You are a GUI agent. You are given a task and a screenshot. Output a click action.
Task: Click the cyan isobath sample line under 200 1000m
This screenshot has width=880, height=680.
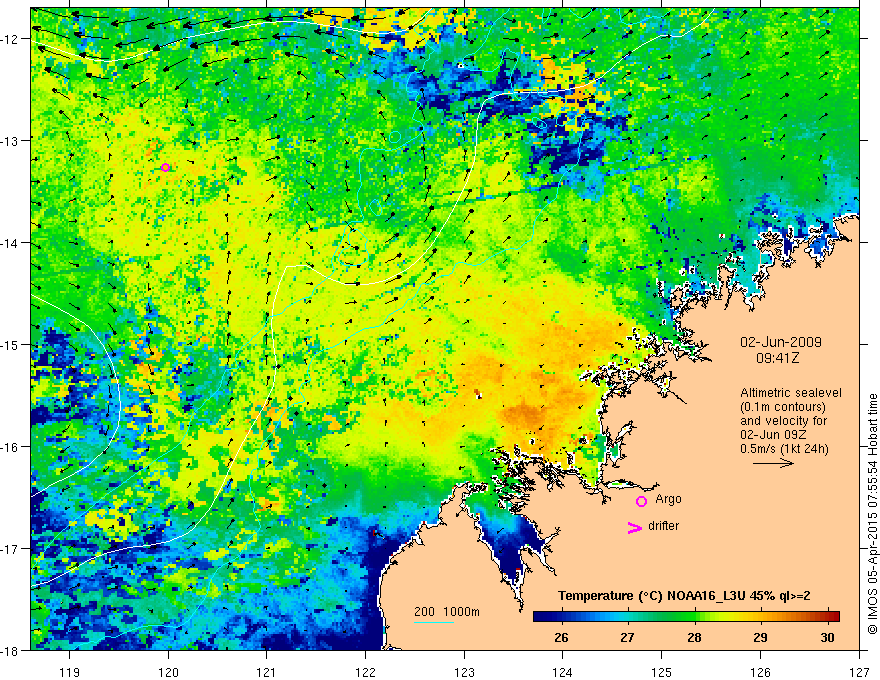pos(434,622)
